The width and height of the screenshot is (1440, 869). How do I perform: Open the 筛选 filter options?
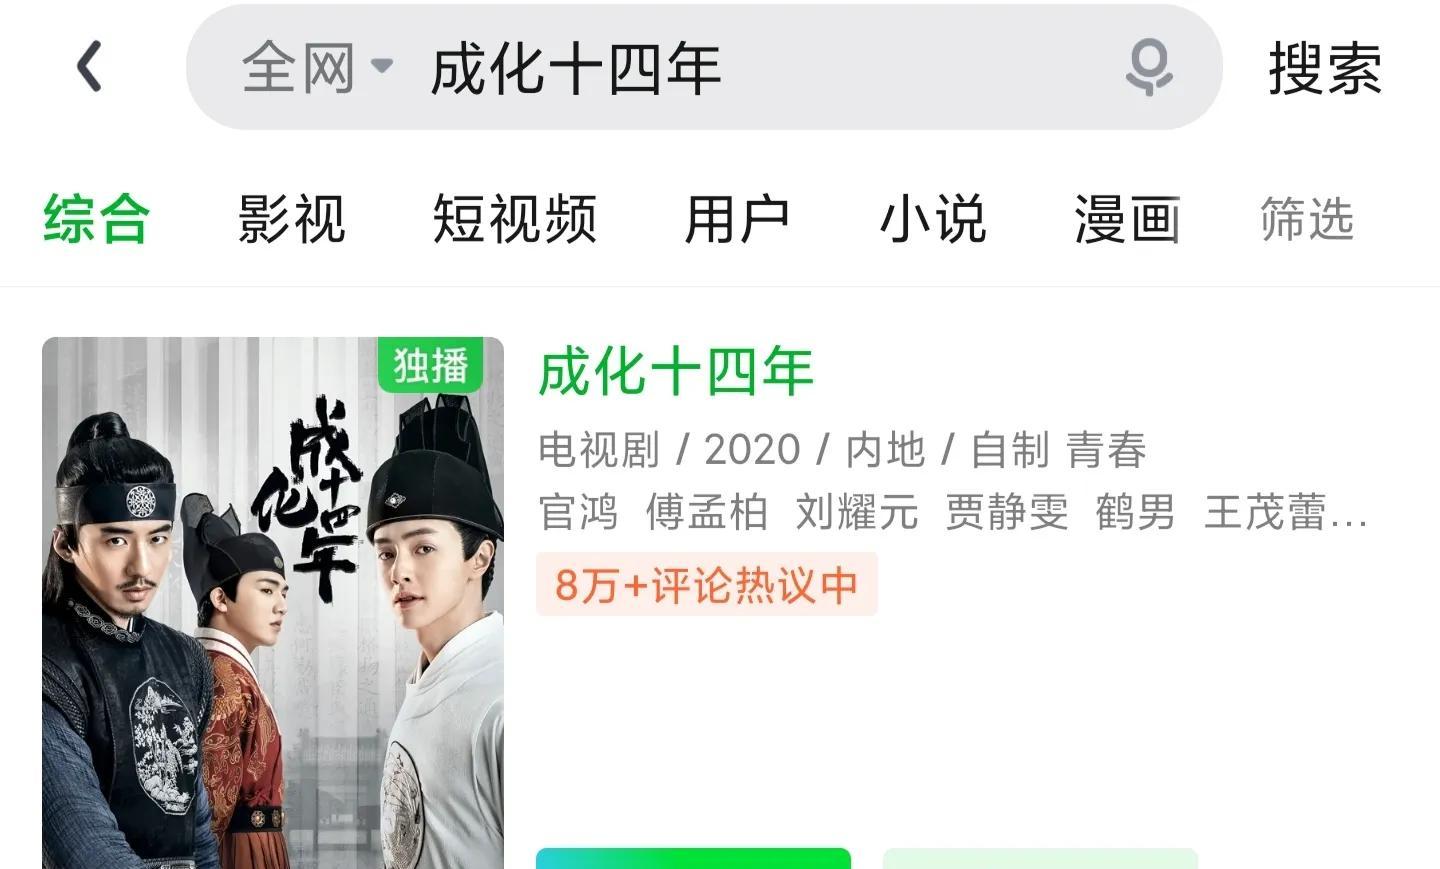(1306, 219)
